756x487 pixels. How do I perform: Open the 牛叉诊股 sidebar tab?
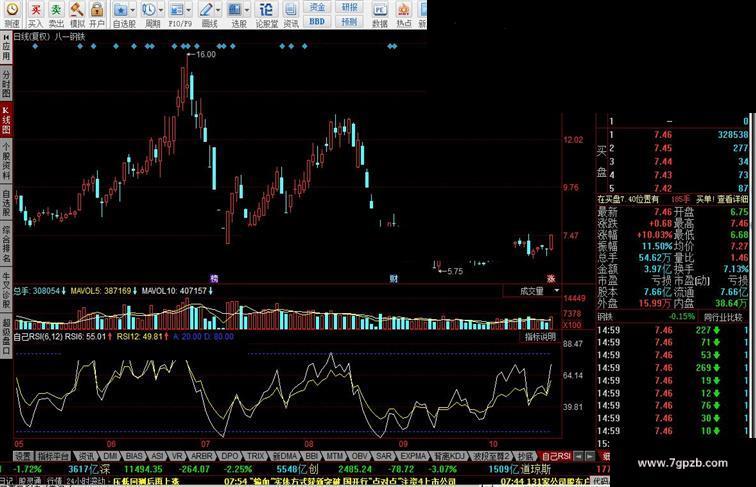click(x=6, y=290)
